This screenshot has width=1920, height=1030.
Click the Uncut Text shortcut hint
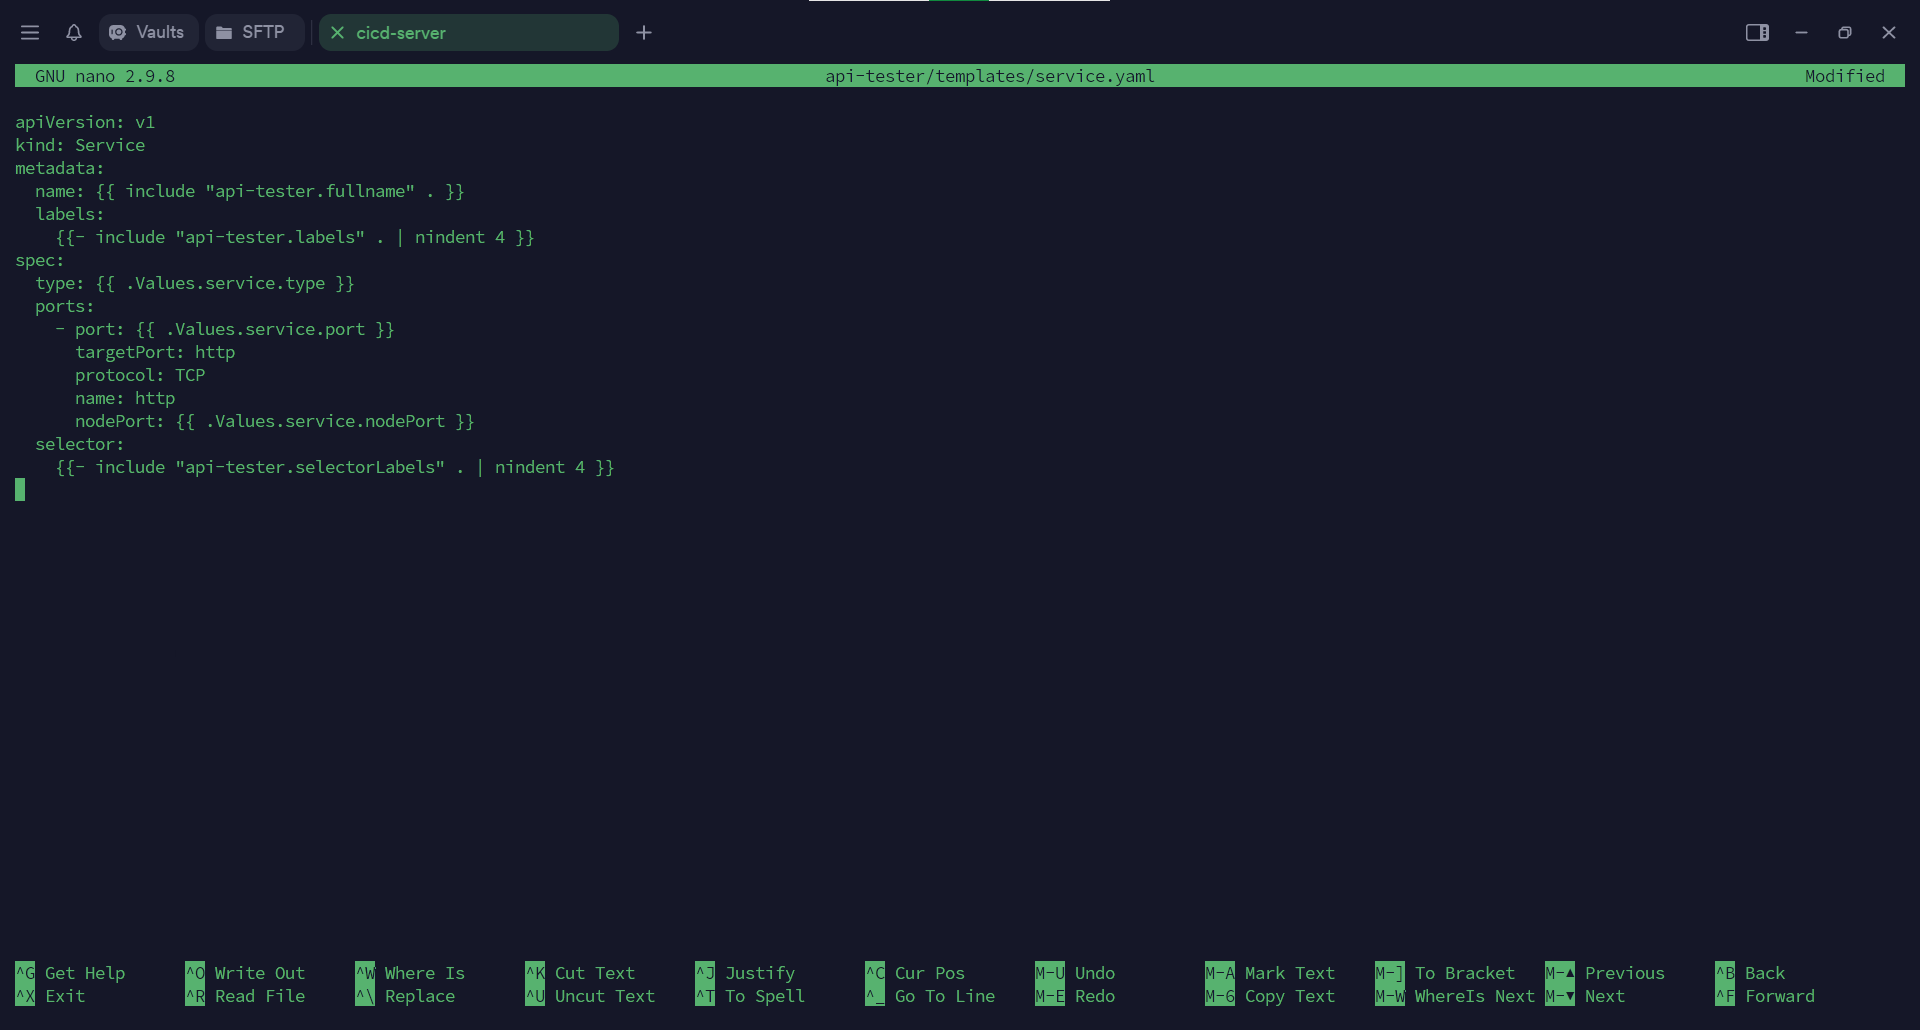(x=590, y=996)
